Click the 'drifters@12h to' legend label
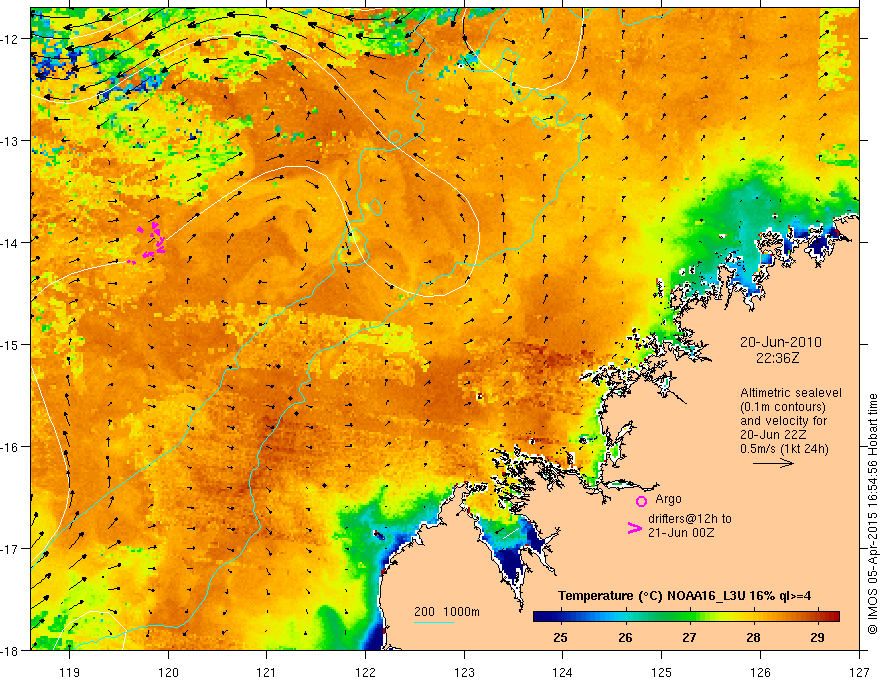The width and height of the screenshot is (880, 680). [x=690, y=519]
